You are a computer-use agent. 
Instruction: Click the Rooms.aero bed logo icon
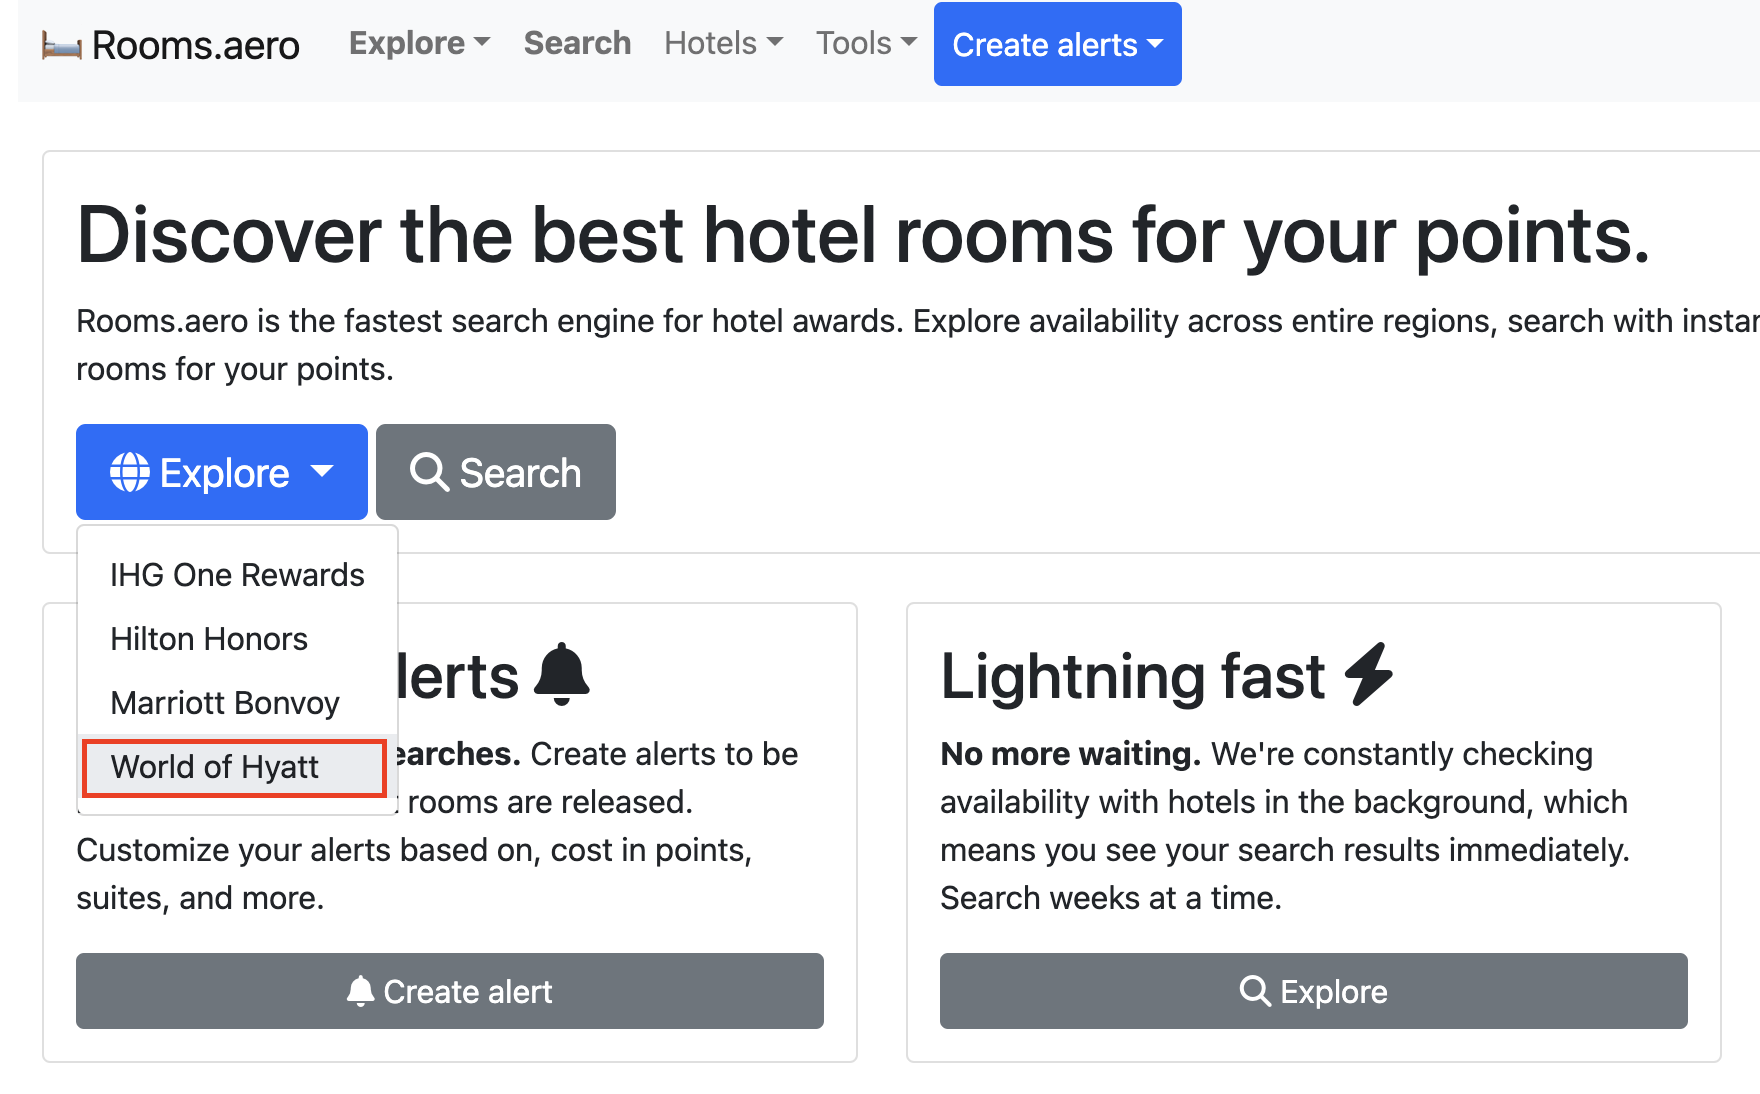[61, 46]
